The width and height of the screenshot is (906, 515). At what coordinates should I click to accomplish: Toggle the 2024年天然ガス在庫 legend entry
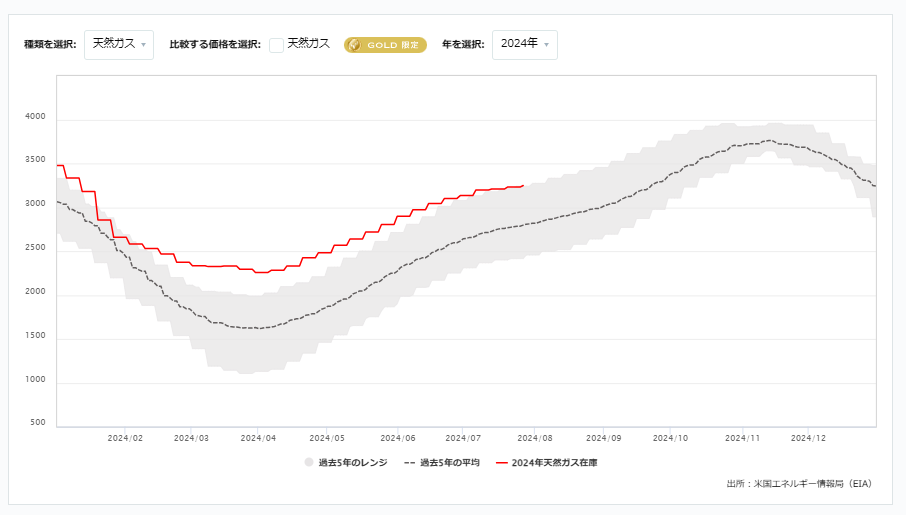point(547,462)
